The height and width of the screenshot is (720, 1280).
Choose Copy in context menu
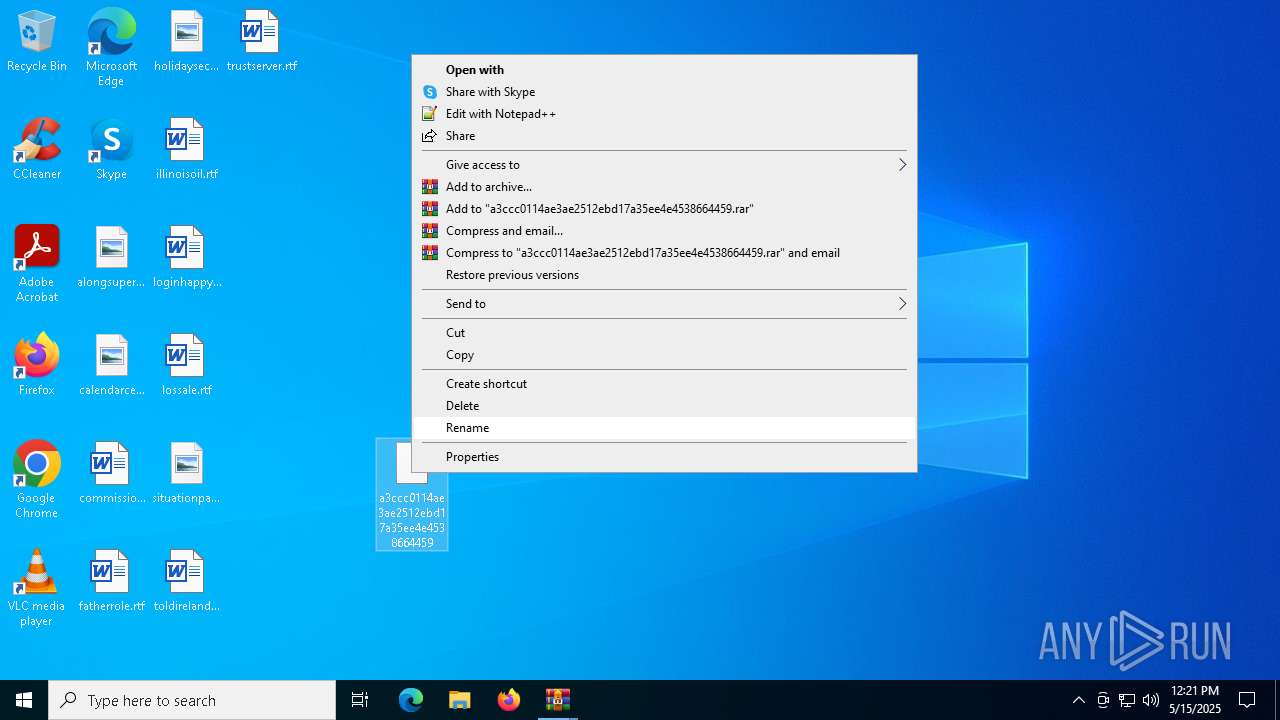point(665,355)
